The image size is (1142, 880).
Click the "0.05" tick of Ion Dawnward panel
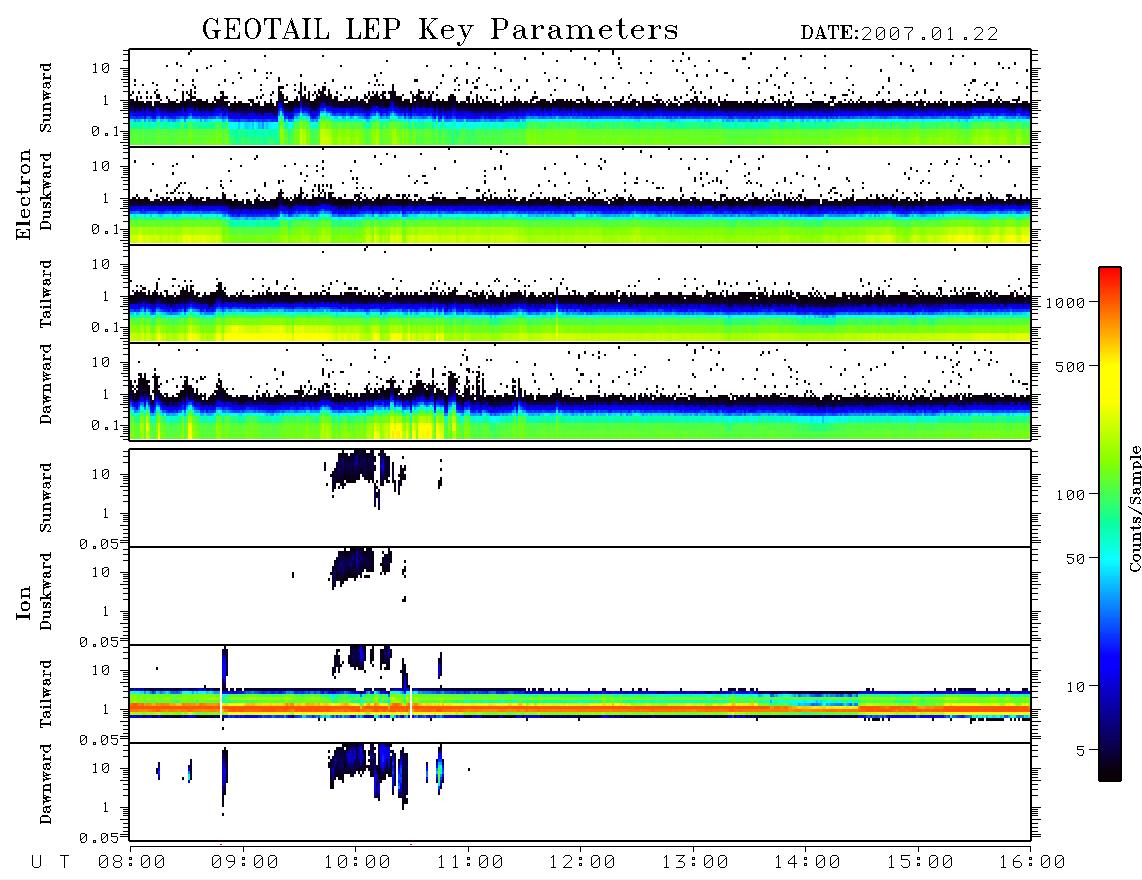click(x=98, y=838)
